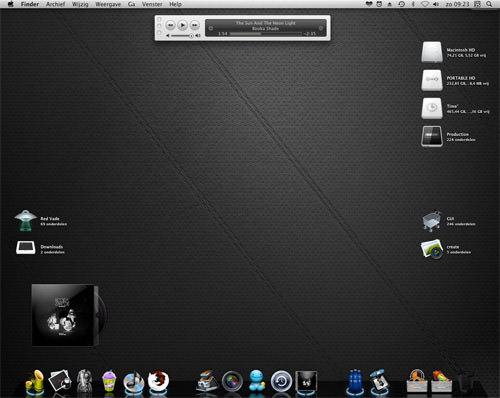Click the Bluetooth menu bar icon
Image resolution: width=500 pixels, height=398 pixels.
point(413,4)
